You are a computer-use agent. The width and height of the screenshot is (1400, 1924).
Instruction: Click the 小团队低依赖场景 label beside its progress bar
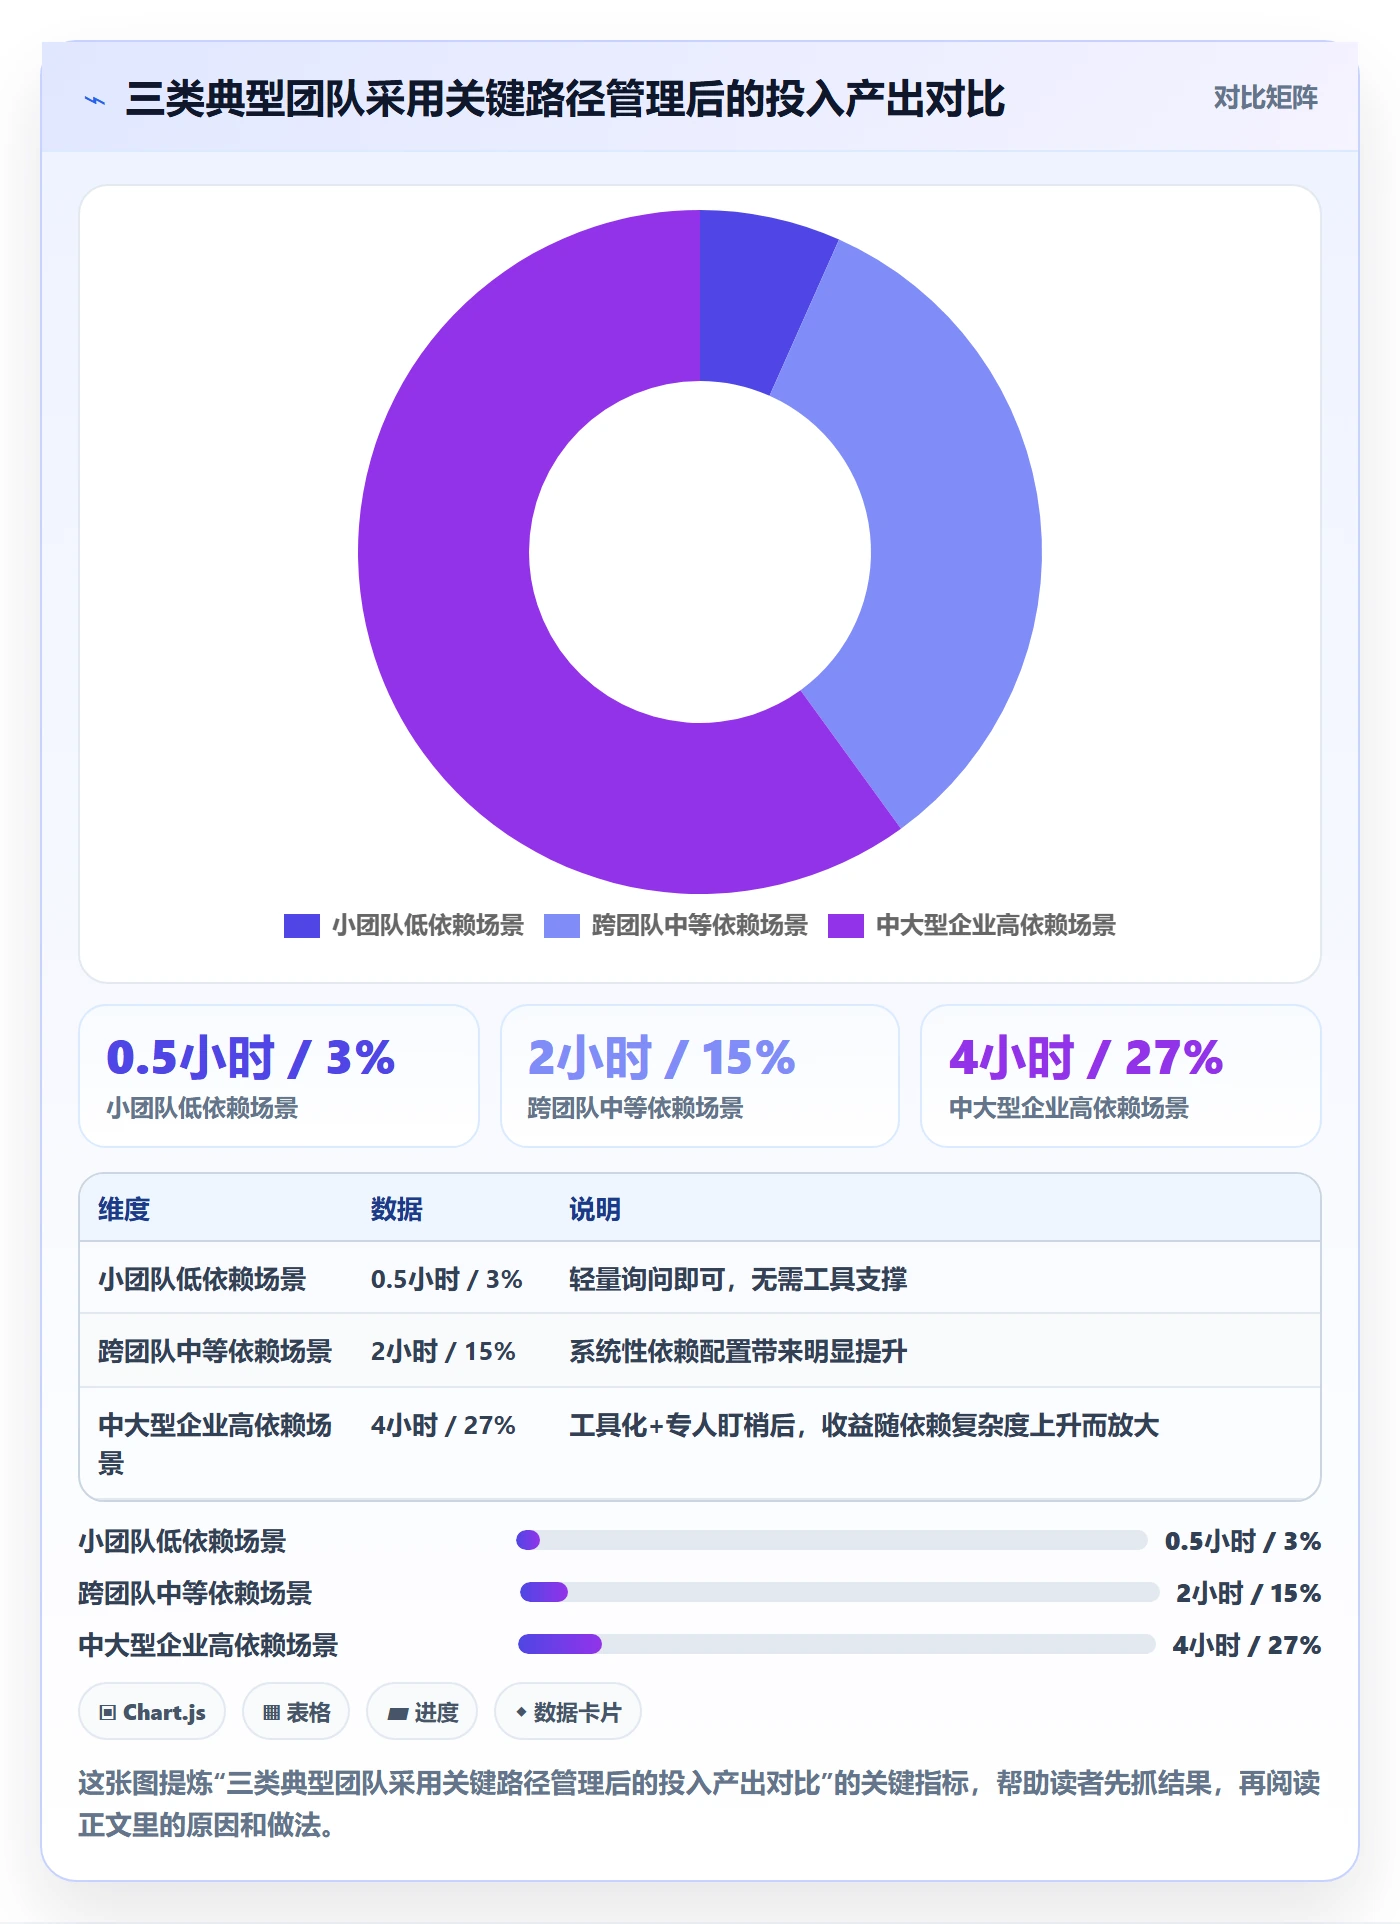[183, 1541]
